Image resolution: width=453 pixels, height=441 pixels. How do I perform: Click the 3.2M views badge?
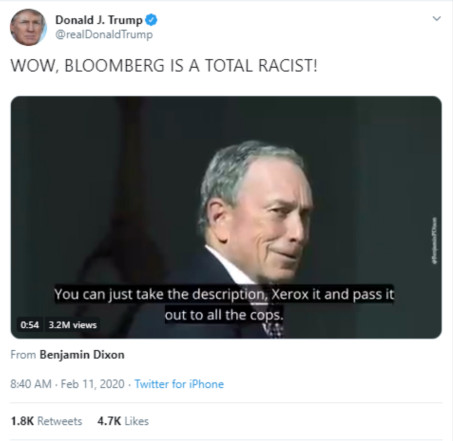coord(73,325)
